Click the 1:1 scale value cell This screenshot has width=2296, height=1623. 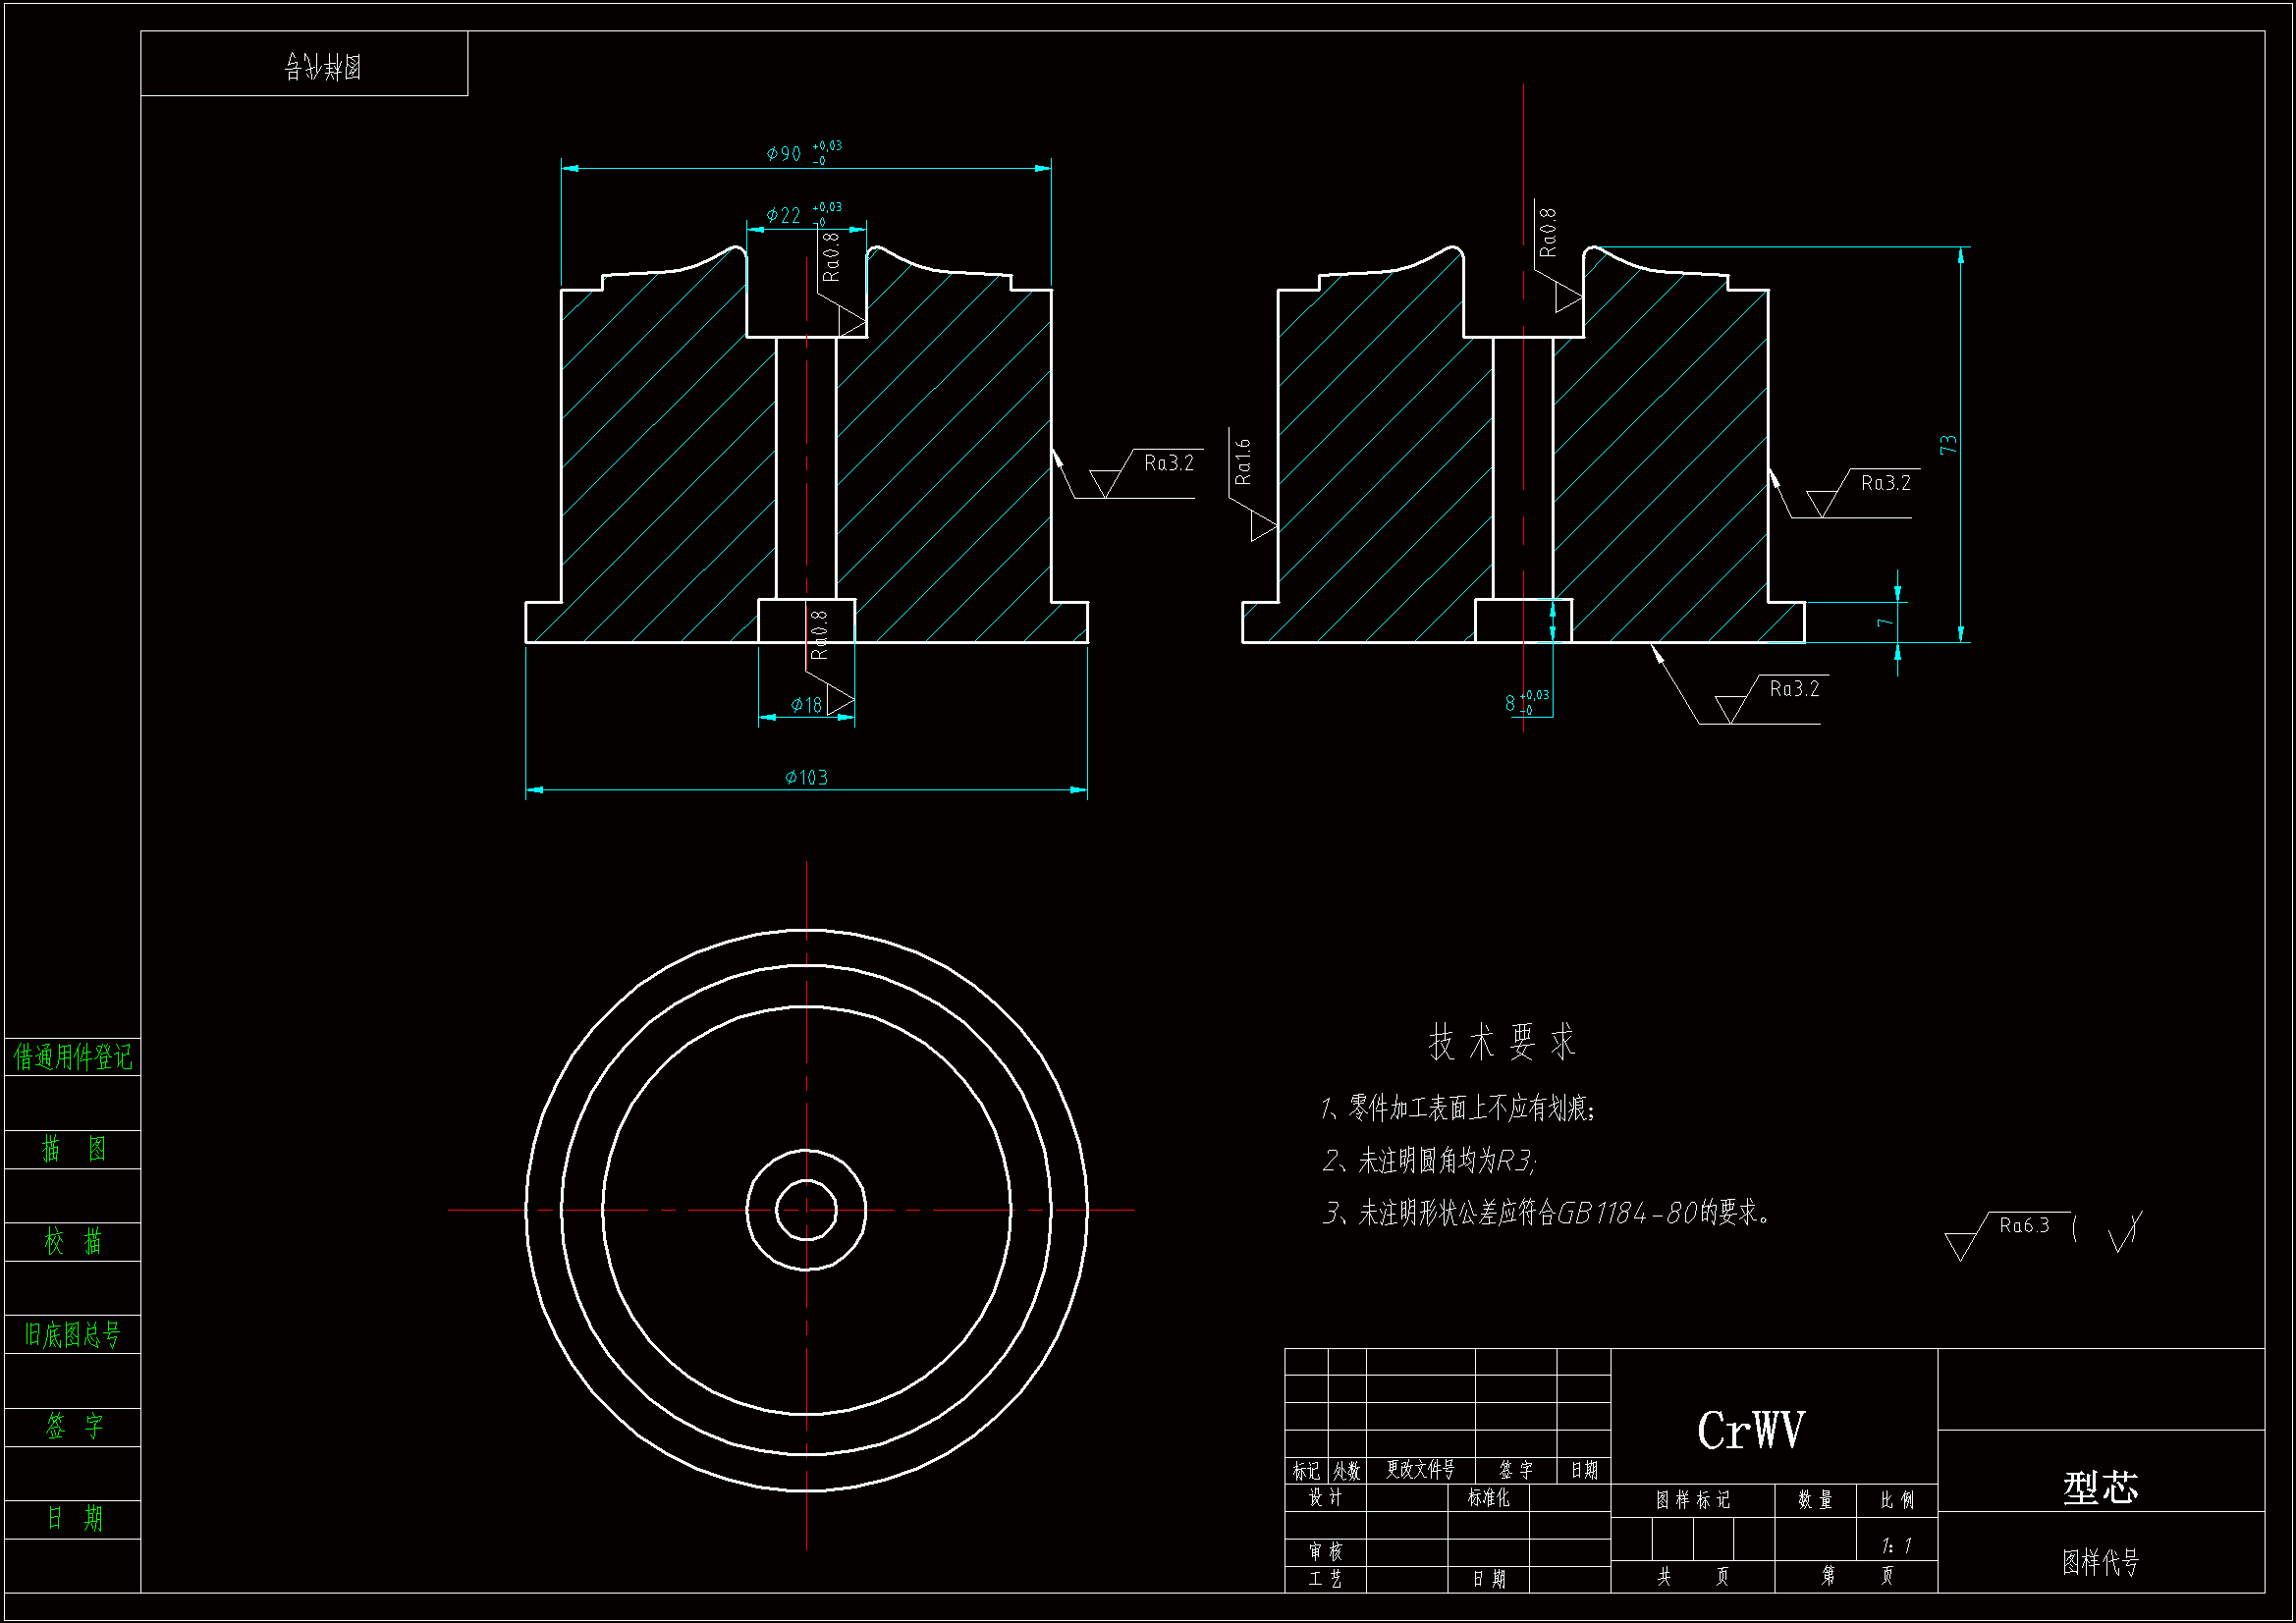tap(1896, 1547)
